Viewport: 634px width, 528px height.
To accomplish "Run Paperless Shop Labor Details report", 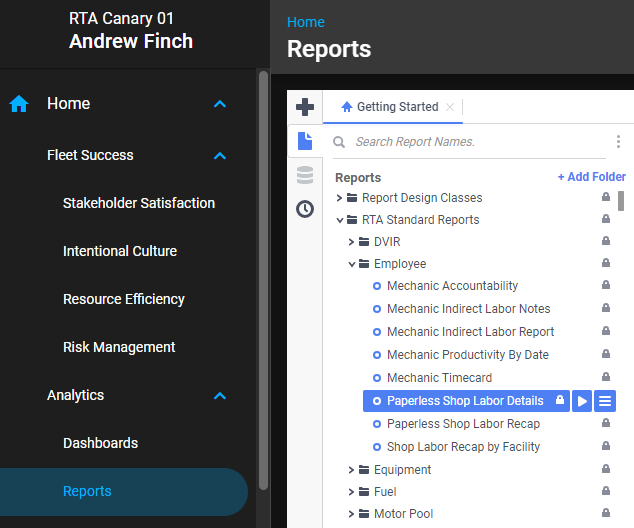I will pos(582,401).
